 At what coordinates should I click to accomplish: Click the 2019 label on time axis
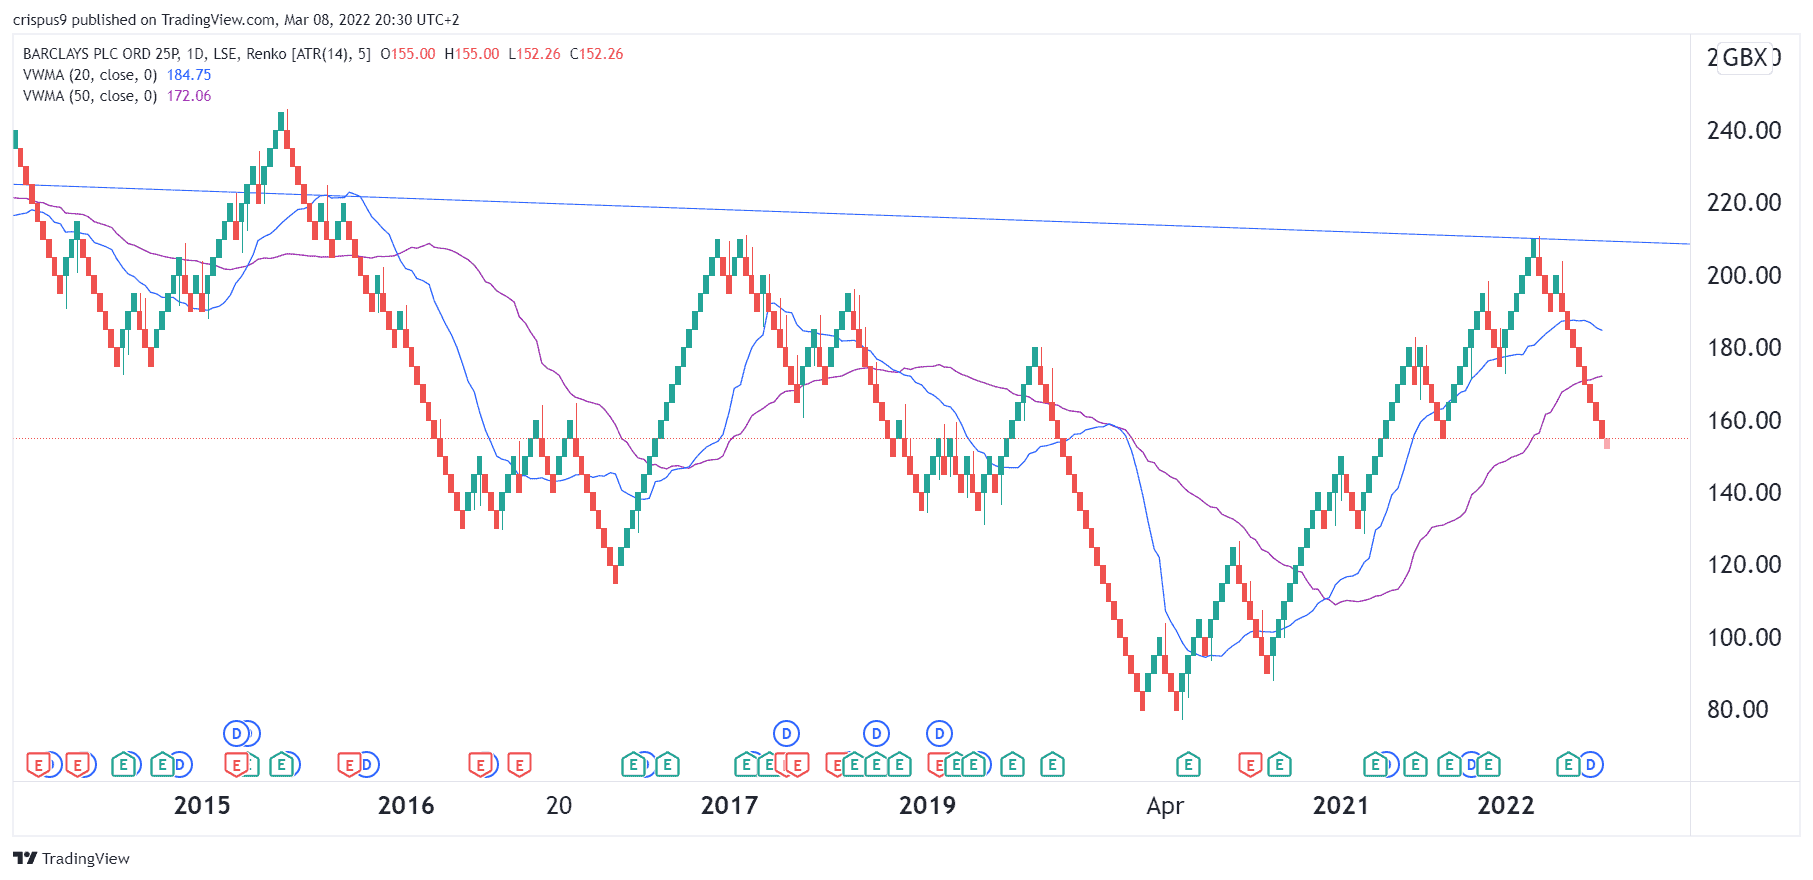coord(927,806)
